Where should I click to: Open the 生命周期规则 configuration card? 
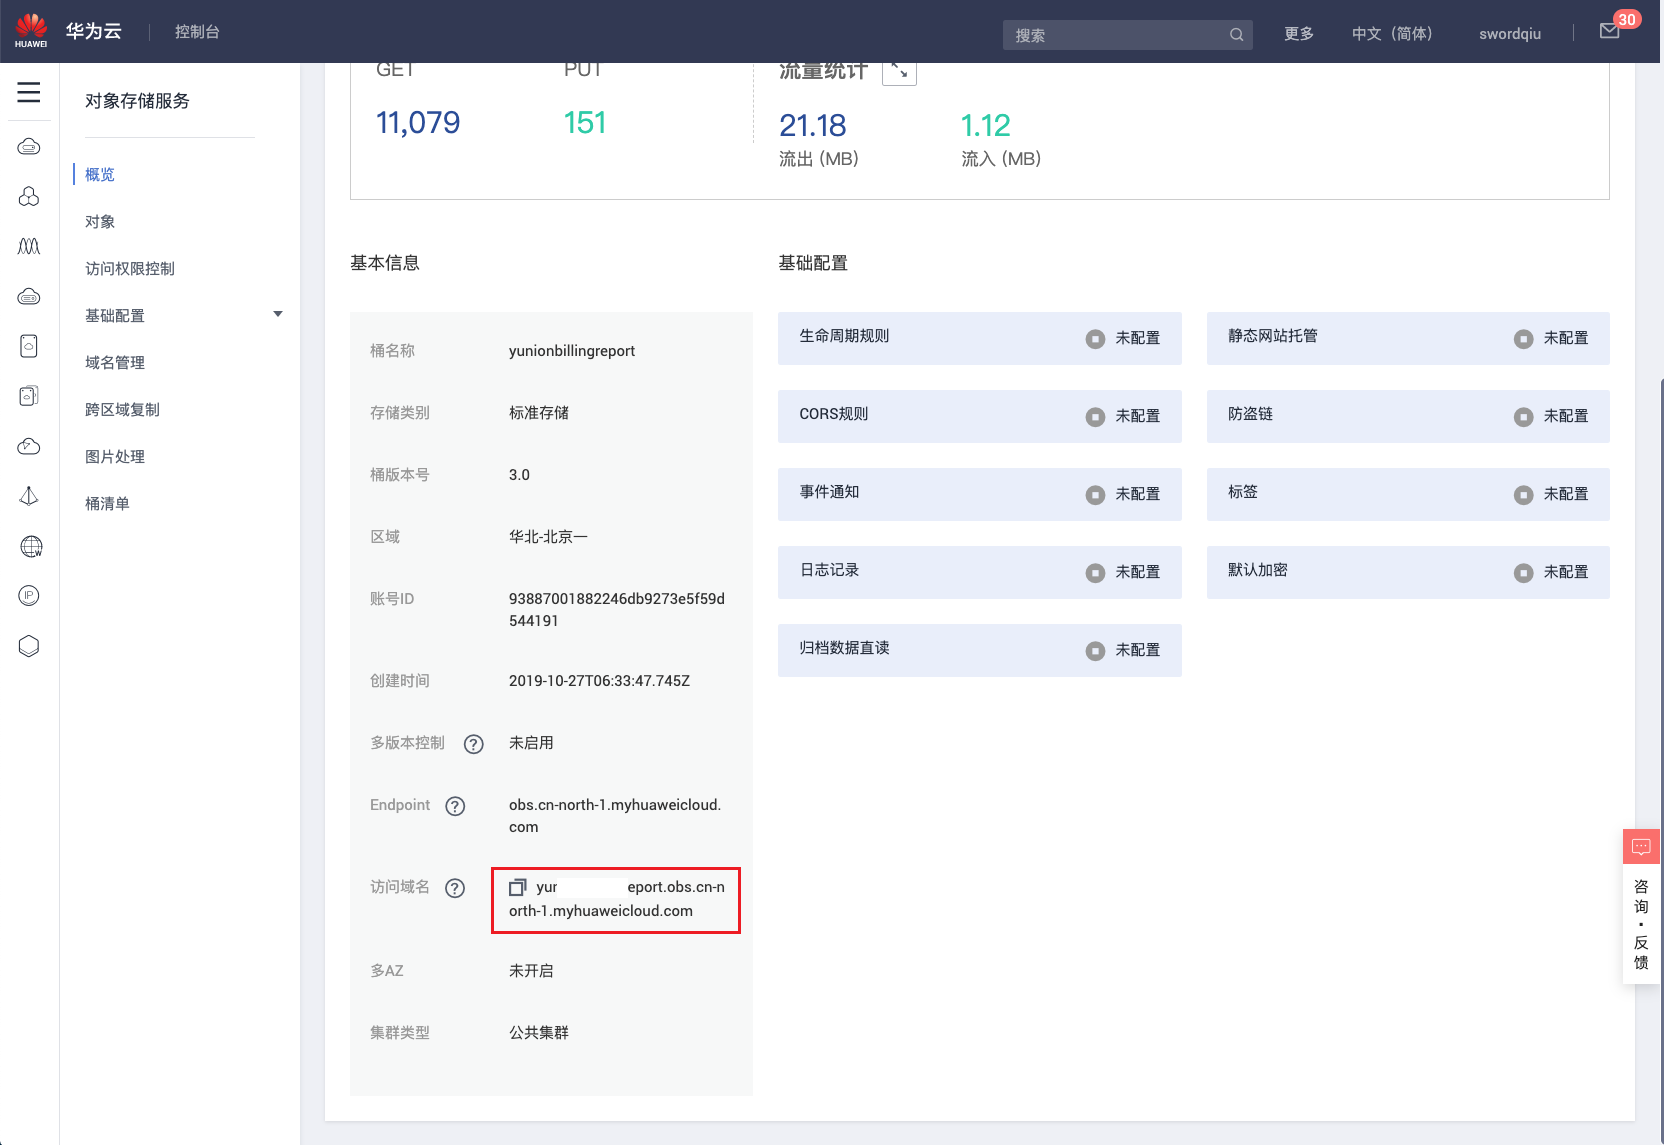coord(979,338)
